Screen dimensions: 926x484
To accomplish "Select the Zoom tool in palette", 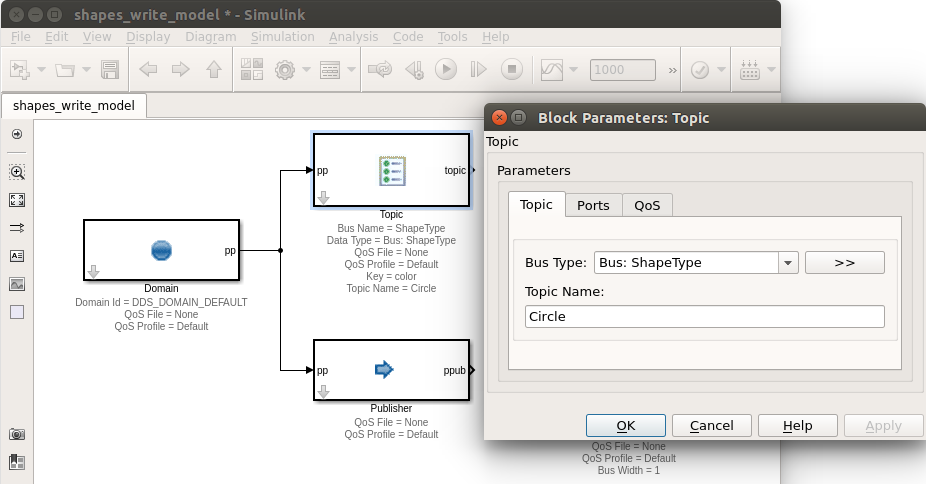I will [x=17, y=172].
